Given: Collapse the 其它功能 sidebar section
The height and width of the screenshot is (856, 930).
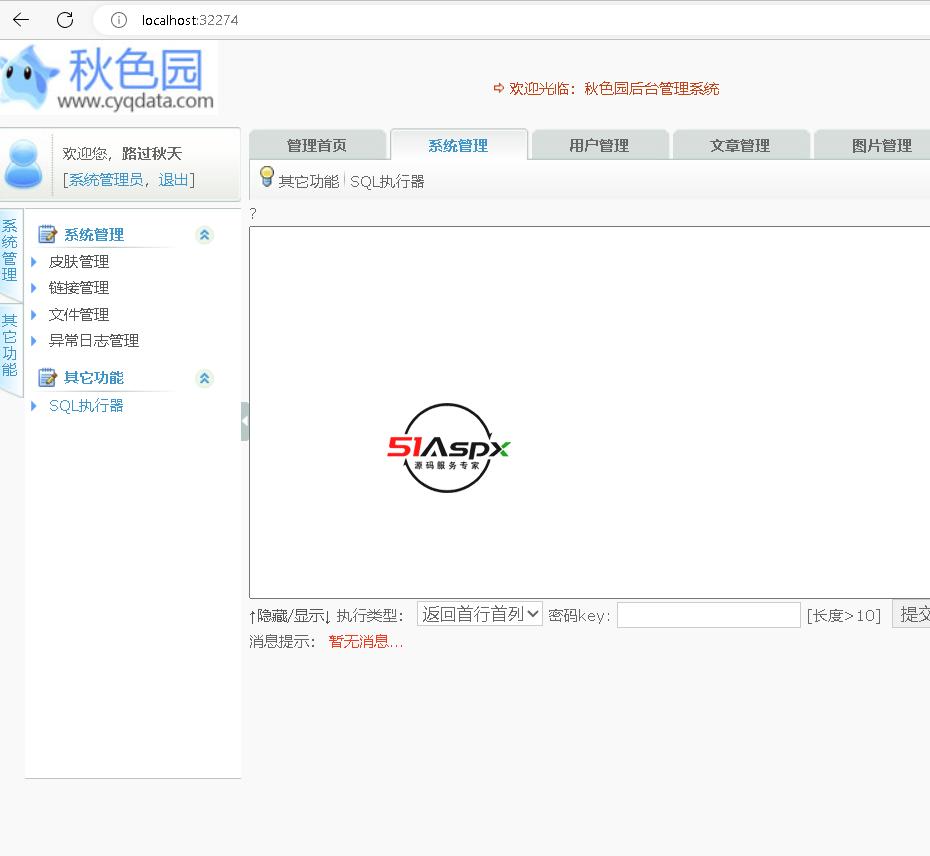Looking at the screenshot, I should (x=205, y=378).
